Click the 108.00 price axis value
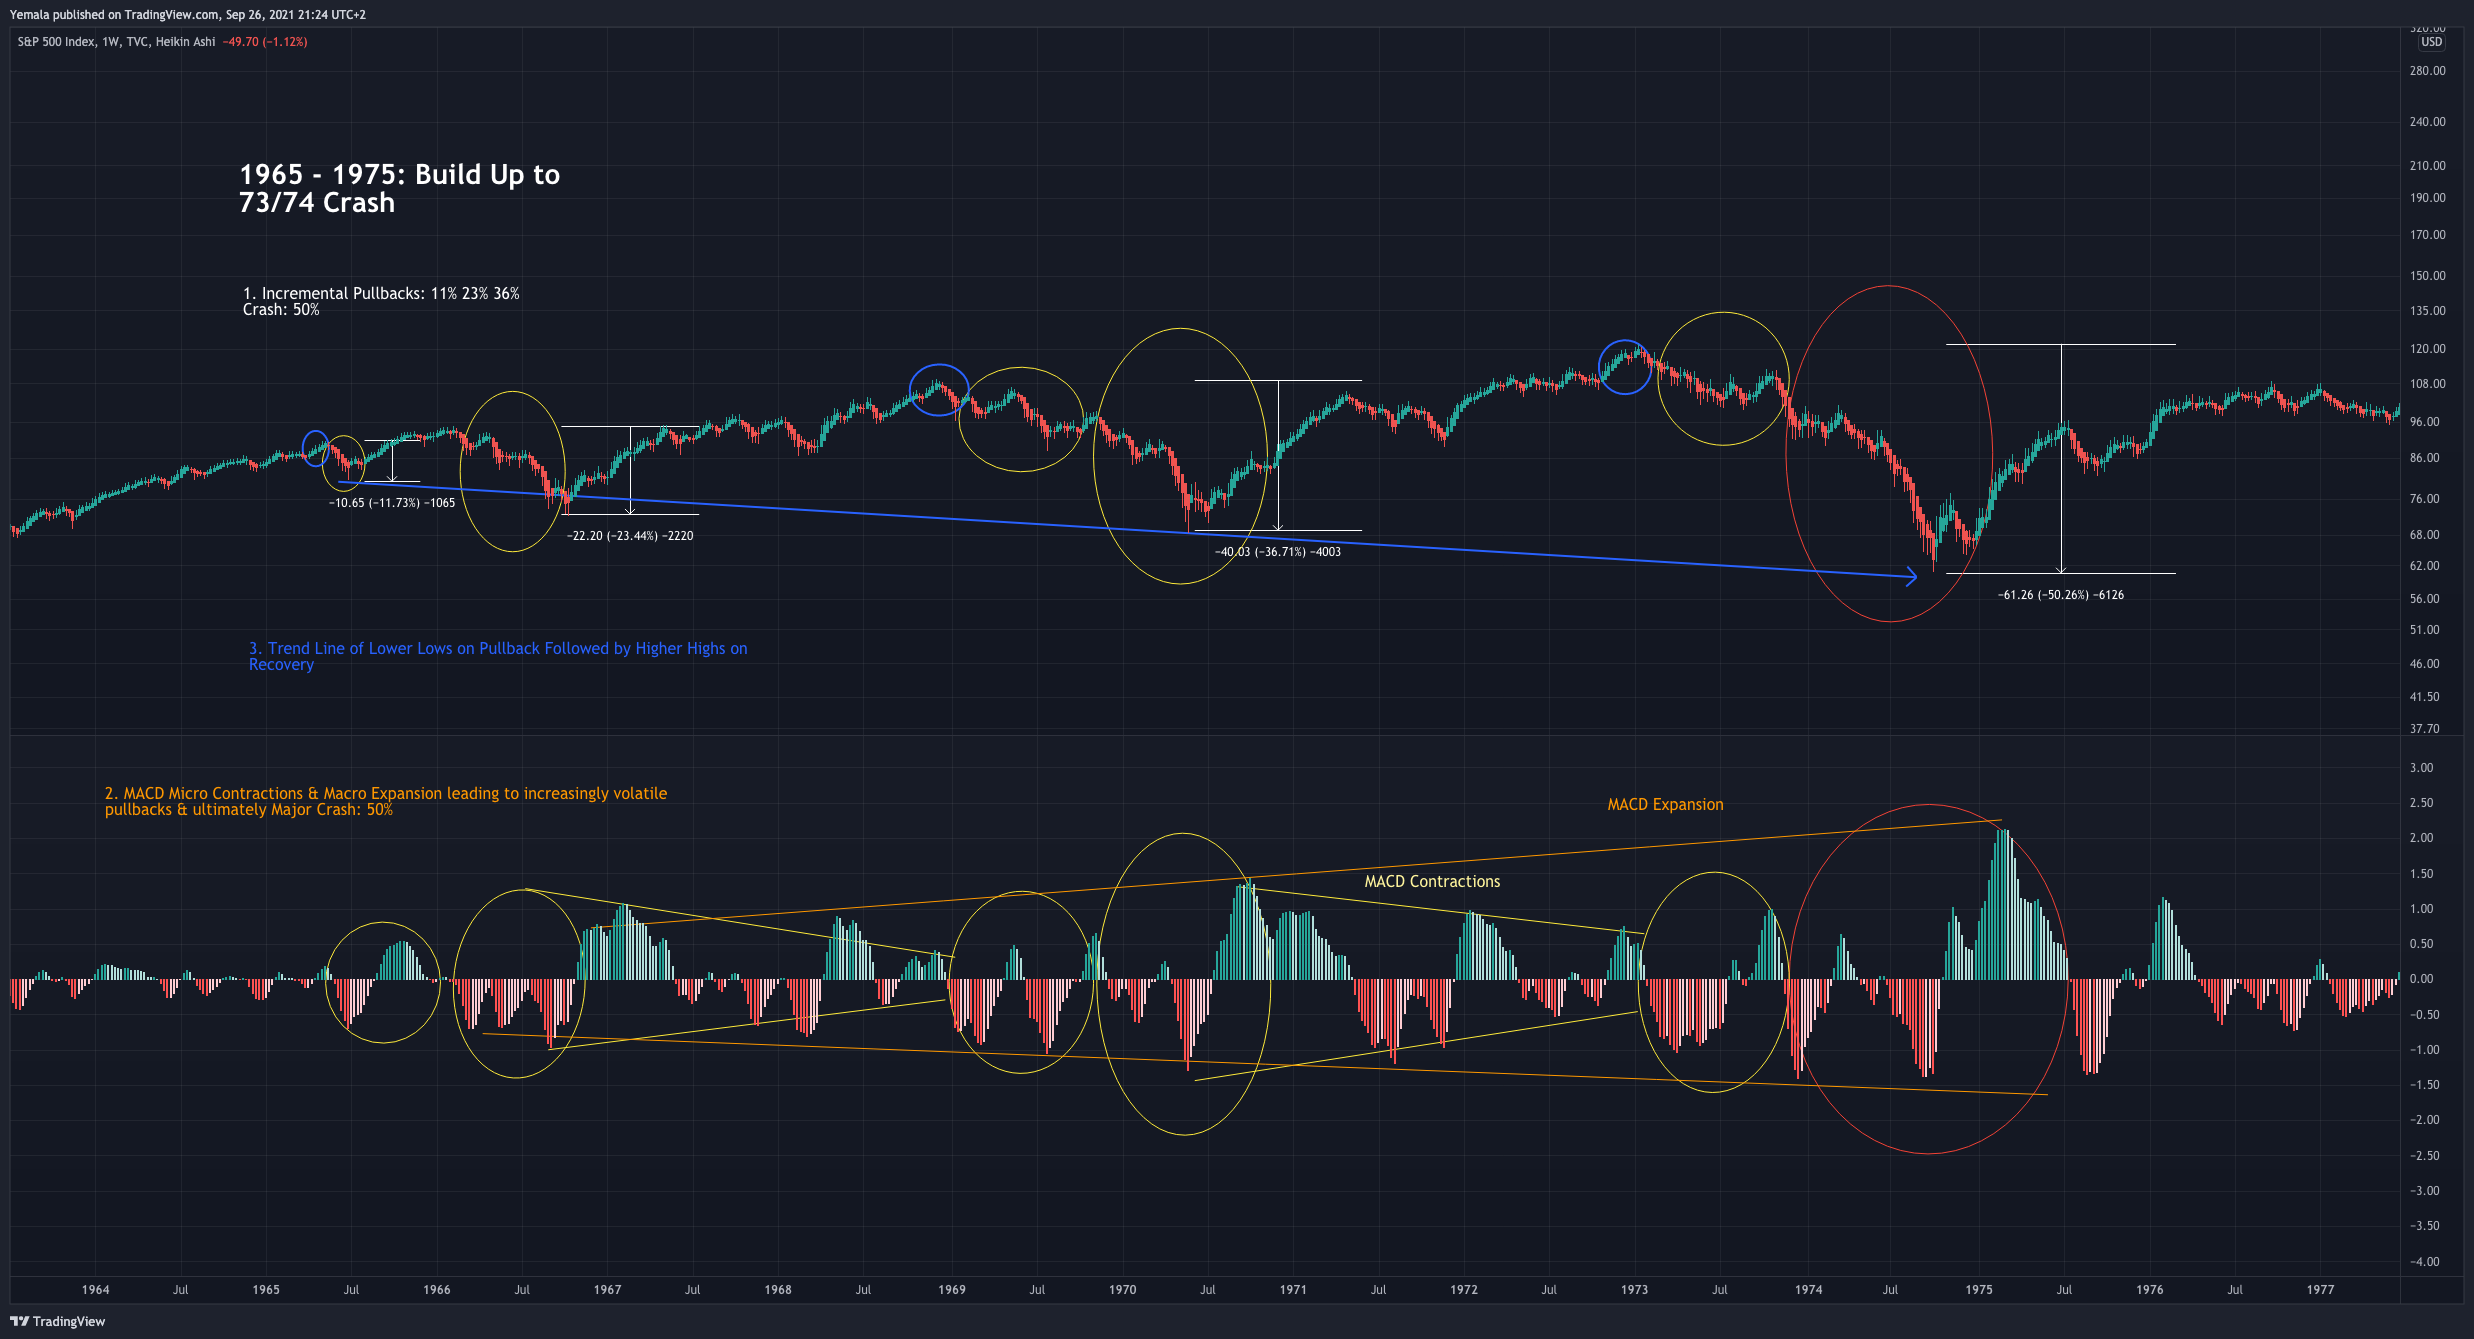2474x1339 pixels. [2427, 384]
